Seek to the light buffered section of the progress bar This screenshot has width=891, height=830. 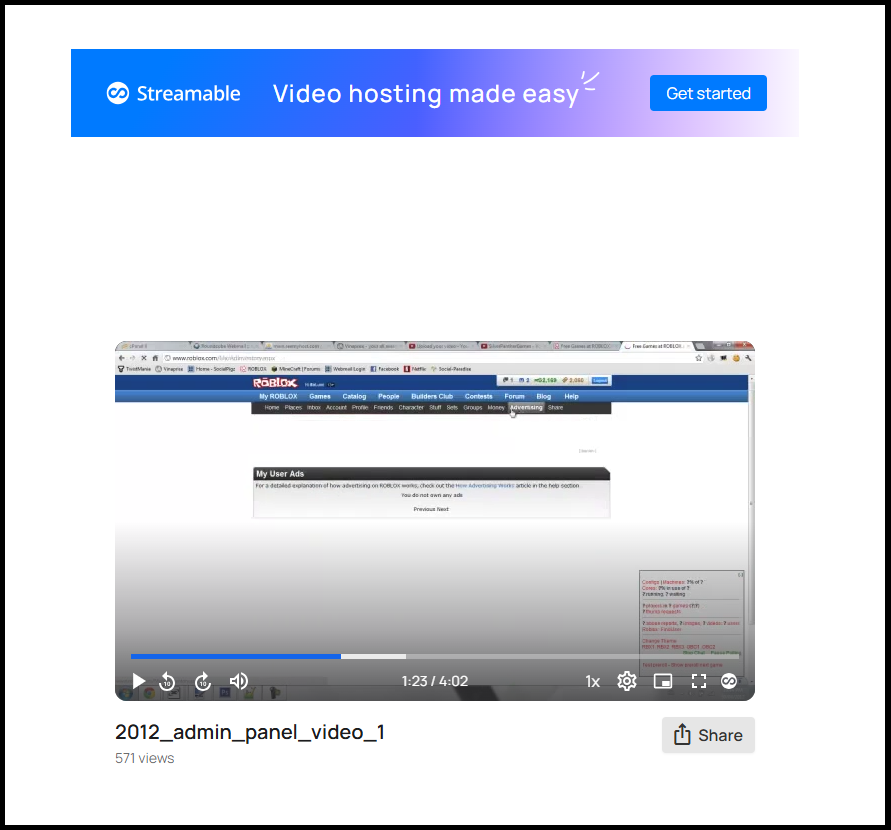373,657
